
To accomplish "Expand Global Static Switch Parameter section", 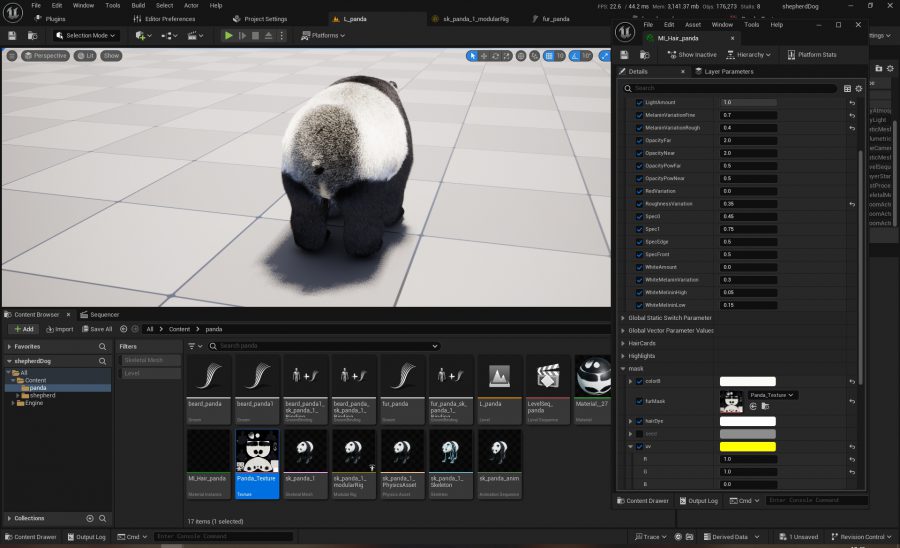I will [x=623, y=318].
